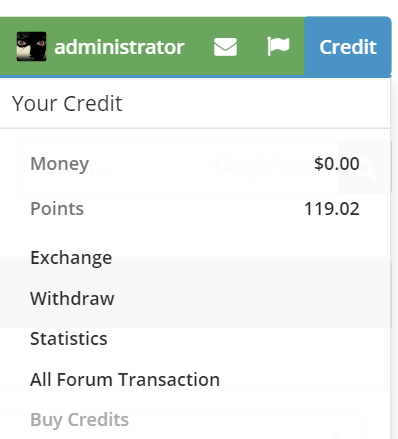The width and height of the screenshot is (398, 439).
Task: Choose Withdraw from the credit menu
Action: 72,298
